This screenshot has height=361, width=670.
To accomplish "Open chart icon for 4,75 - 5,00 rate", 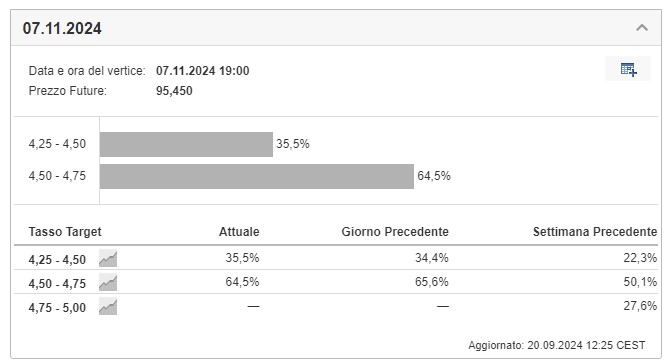I will tap(108, 307).
